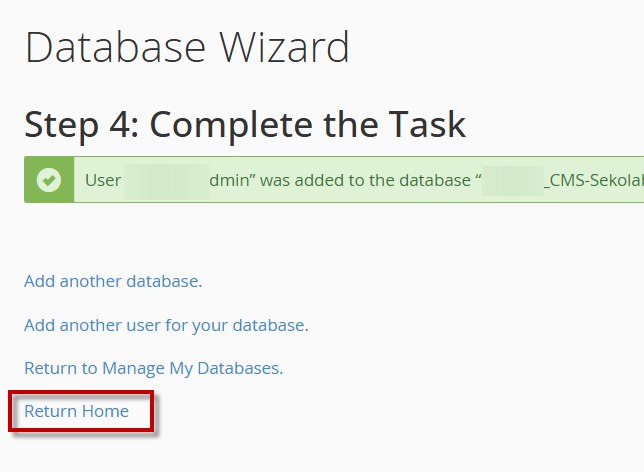Click the dark green icon block of the alert
Screen dimensions: 644x472
click(x=49, y=180)
